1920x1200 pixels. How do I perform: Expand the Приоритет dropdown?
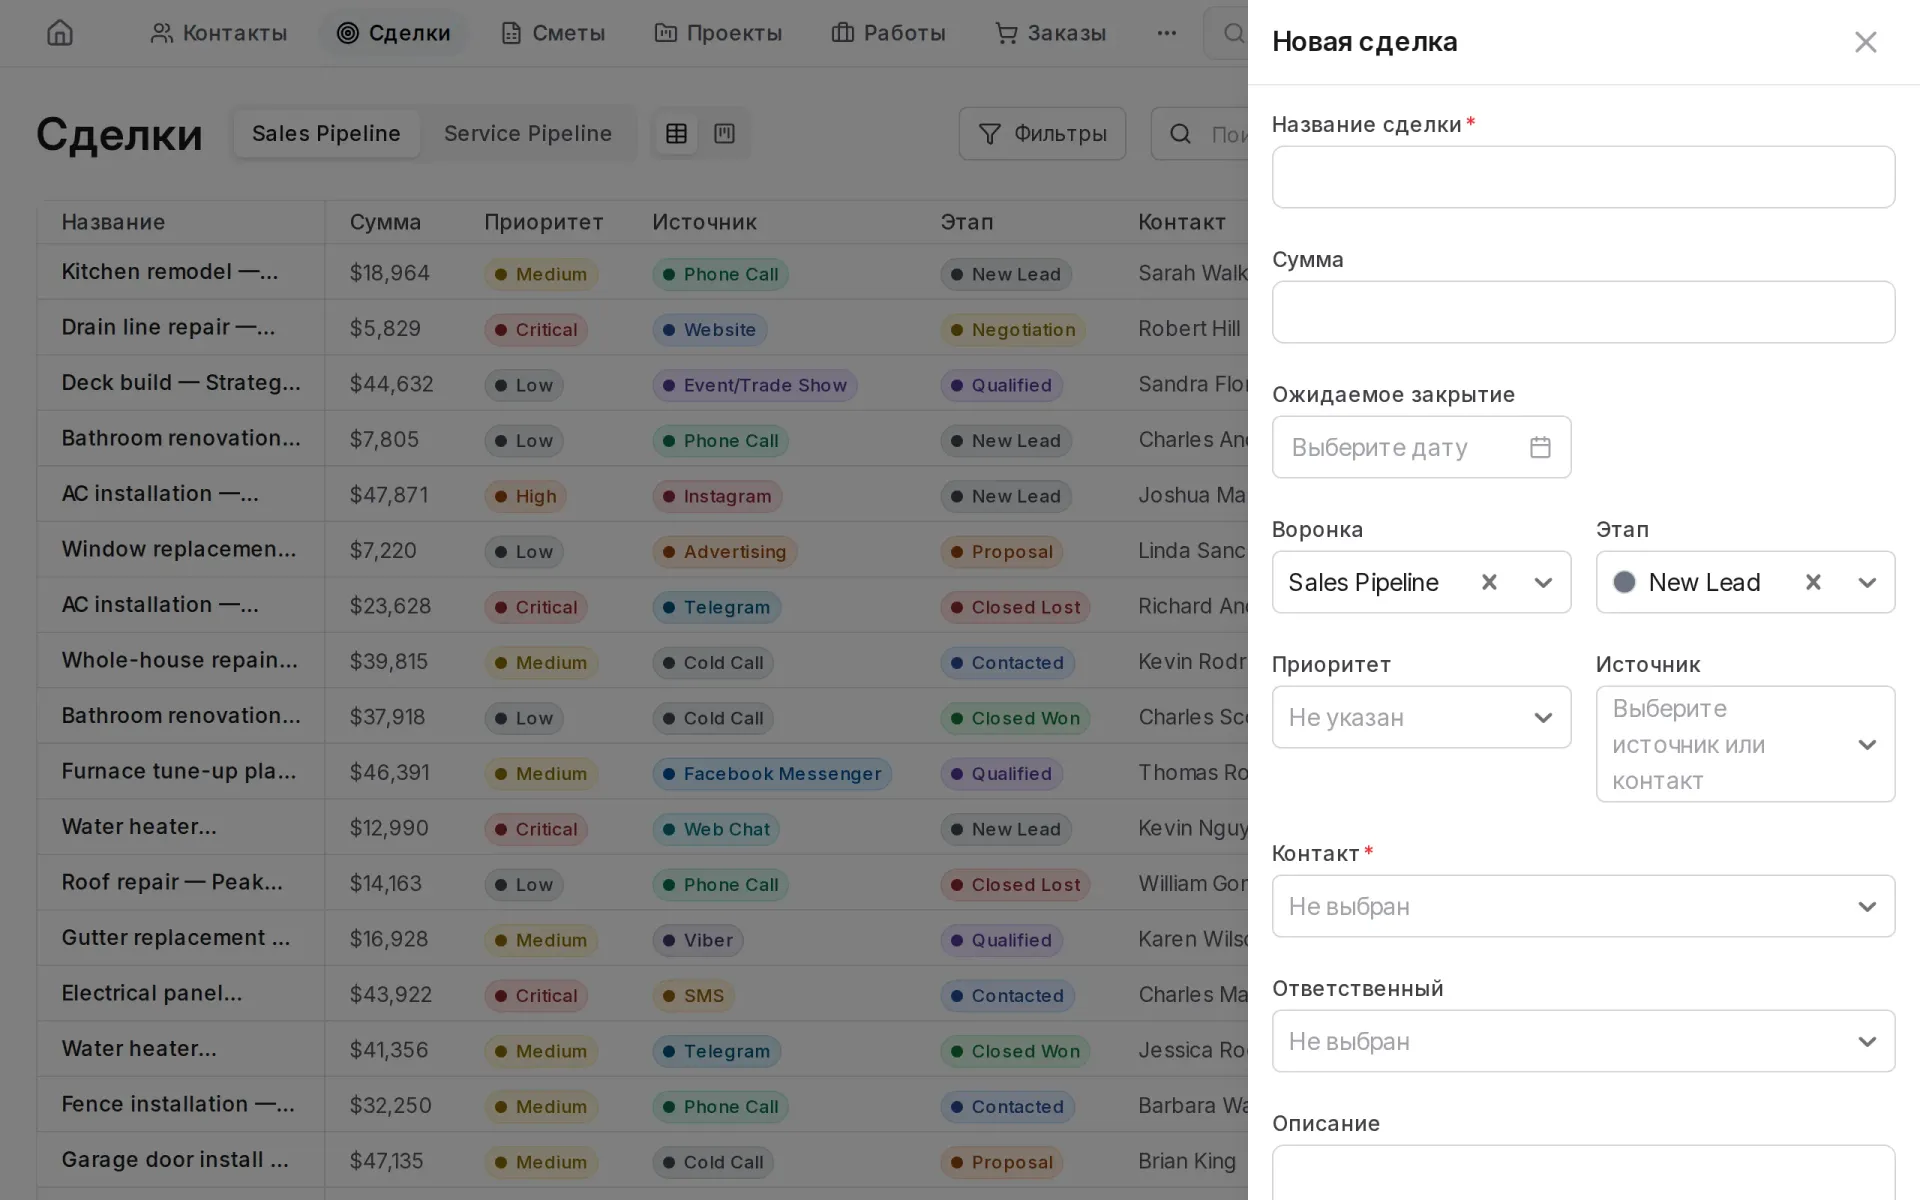coord(1421,717)
